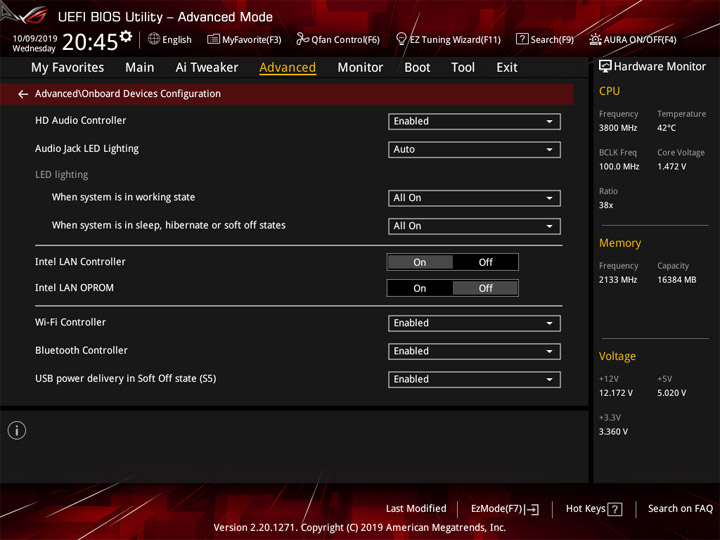
Task: Turn Intel LAN Controller Off
Action: coord(485,262)
